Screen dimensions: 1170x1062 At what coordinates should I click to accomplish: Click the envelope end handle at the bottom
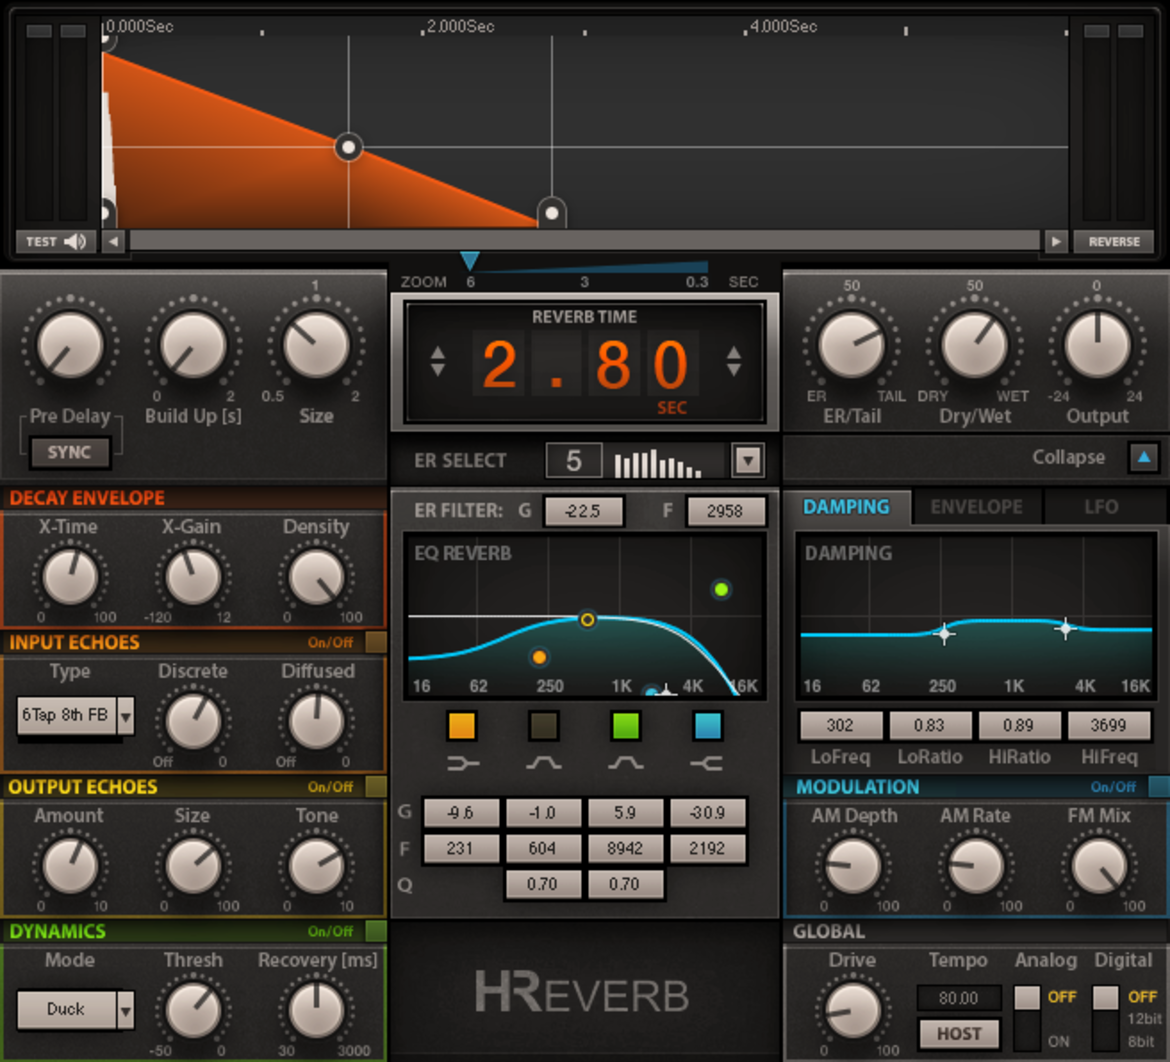click(x=552, y=213)
